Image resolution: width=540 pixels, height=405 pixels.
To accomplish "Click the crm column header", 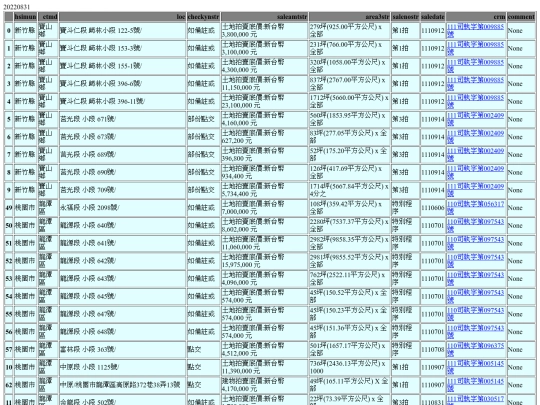I will [x=476, y=17].
